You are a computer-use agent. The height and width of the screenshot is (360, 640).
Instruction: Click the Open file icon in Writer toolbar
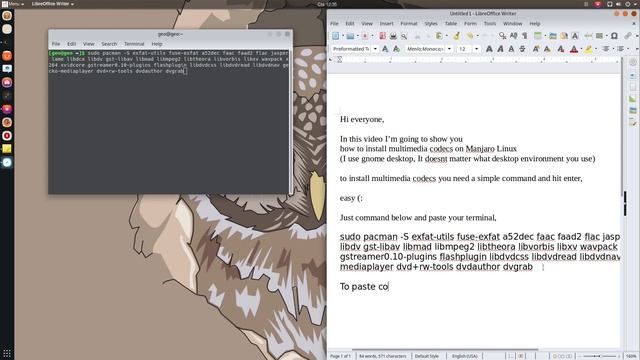click(x=350, y=36)
